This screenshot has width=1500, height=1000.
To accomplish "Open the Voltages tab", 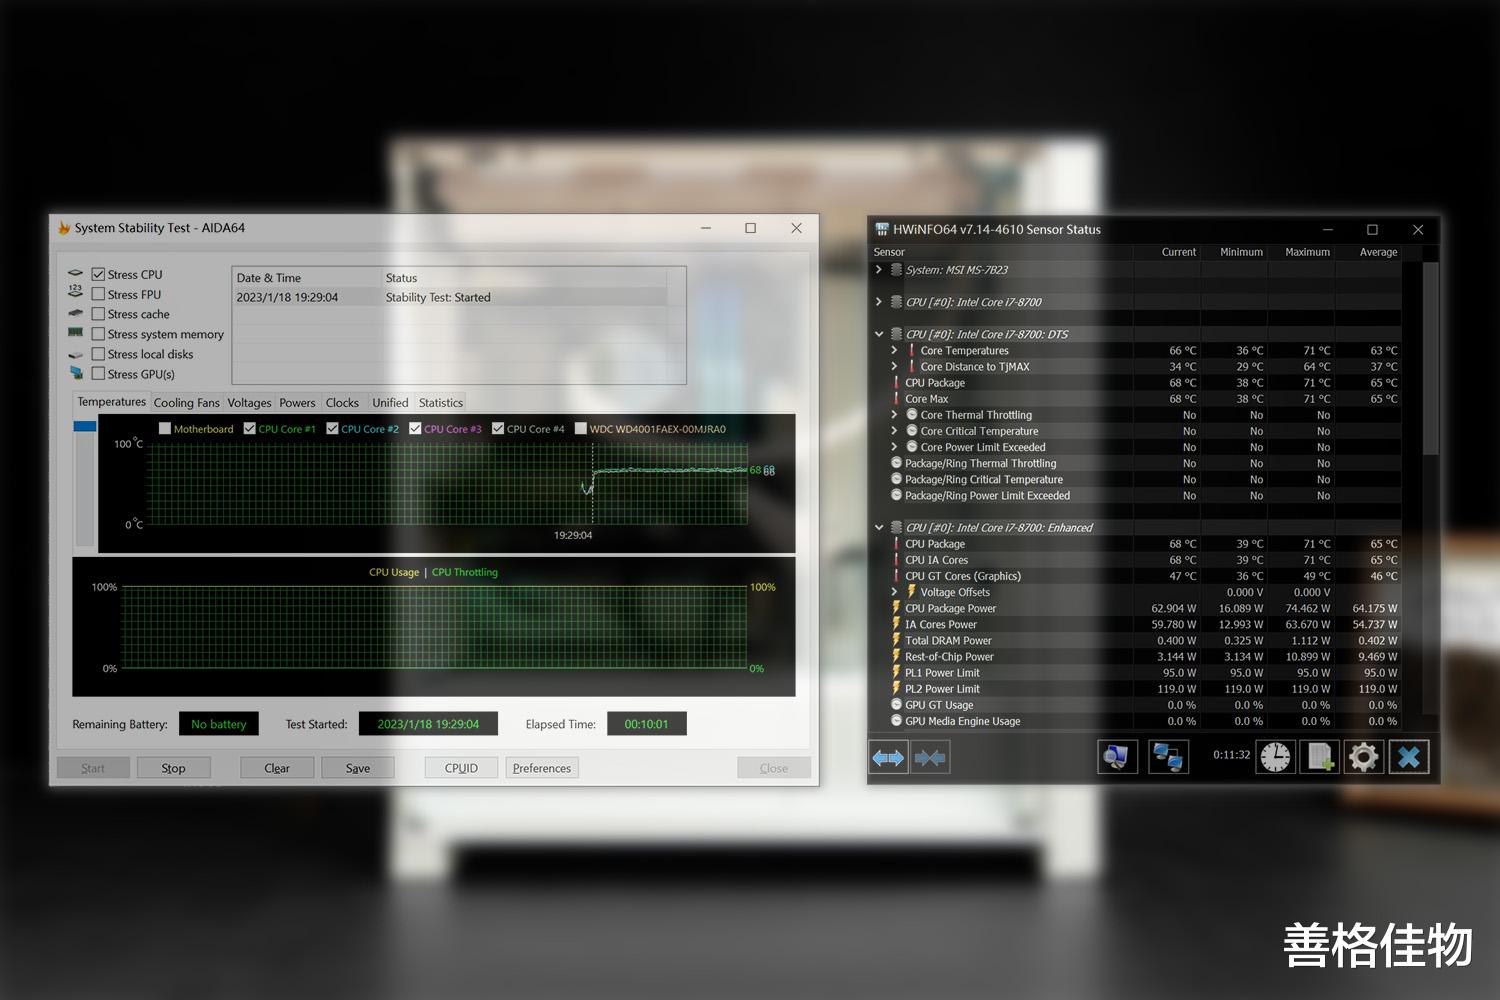I will (249, 403).
